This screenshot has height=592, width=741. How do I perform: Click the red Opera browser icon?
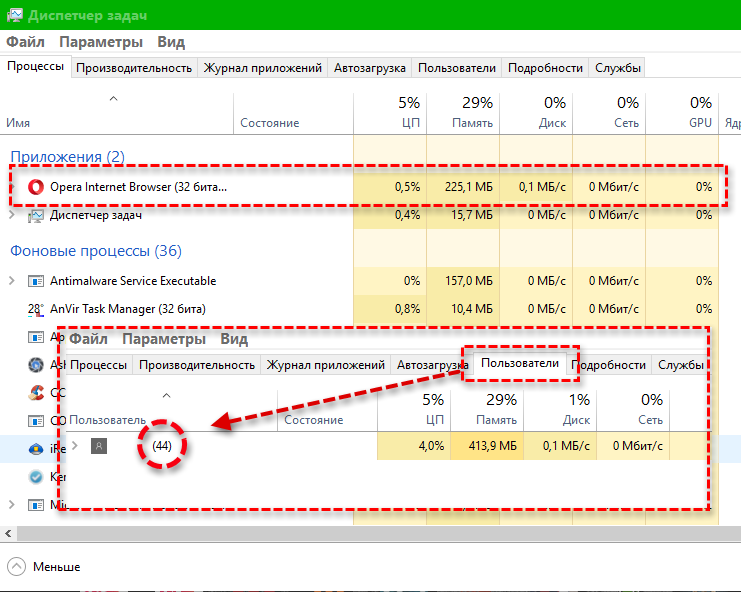35,187
